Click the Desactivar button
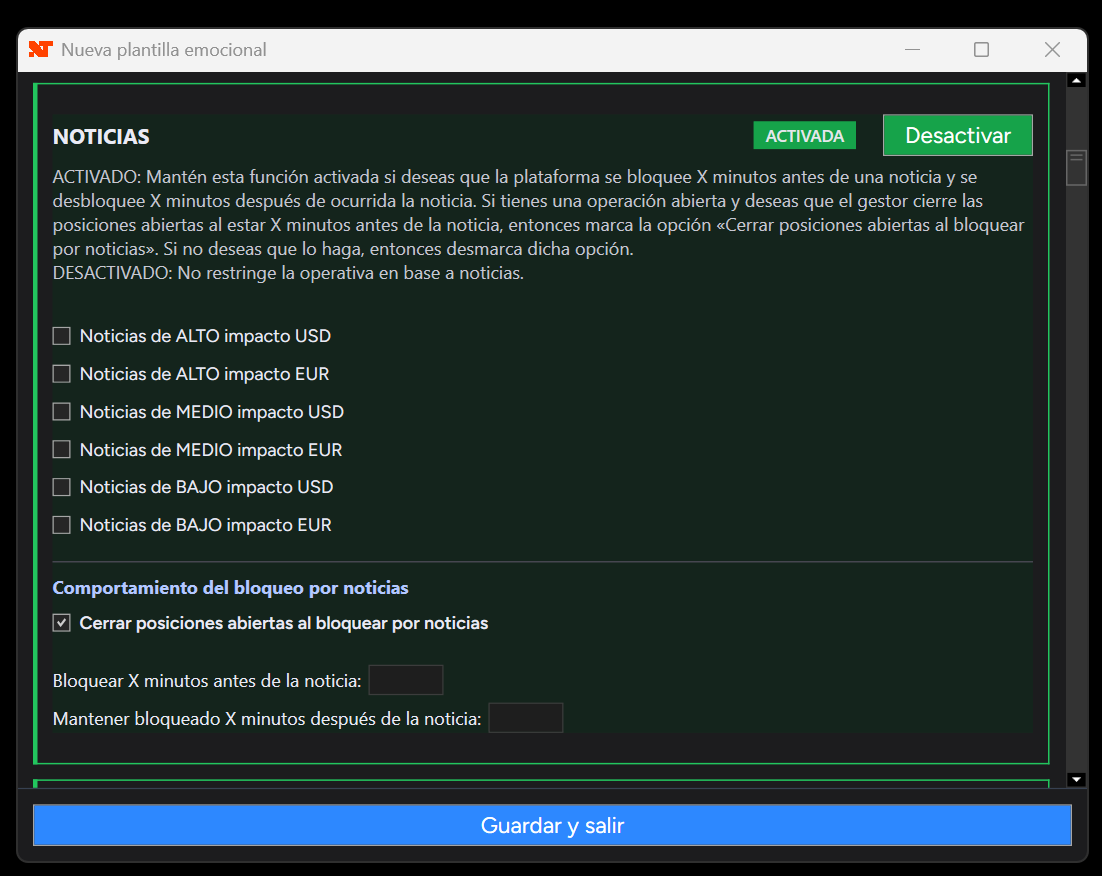The width and height of the screenshot is (1102, 876). [x=957, y=135]
